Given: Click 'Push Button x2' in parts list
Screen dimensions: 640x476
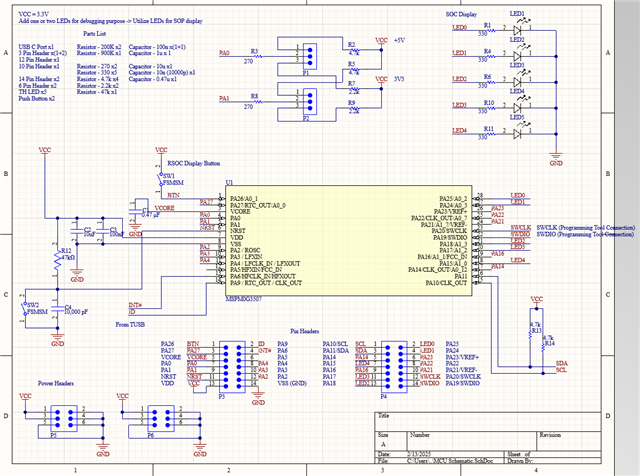Looking at the screenshot, I should pyautogui.click(x=37, y=98).
